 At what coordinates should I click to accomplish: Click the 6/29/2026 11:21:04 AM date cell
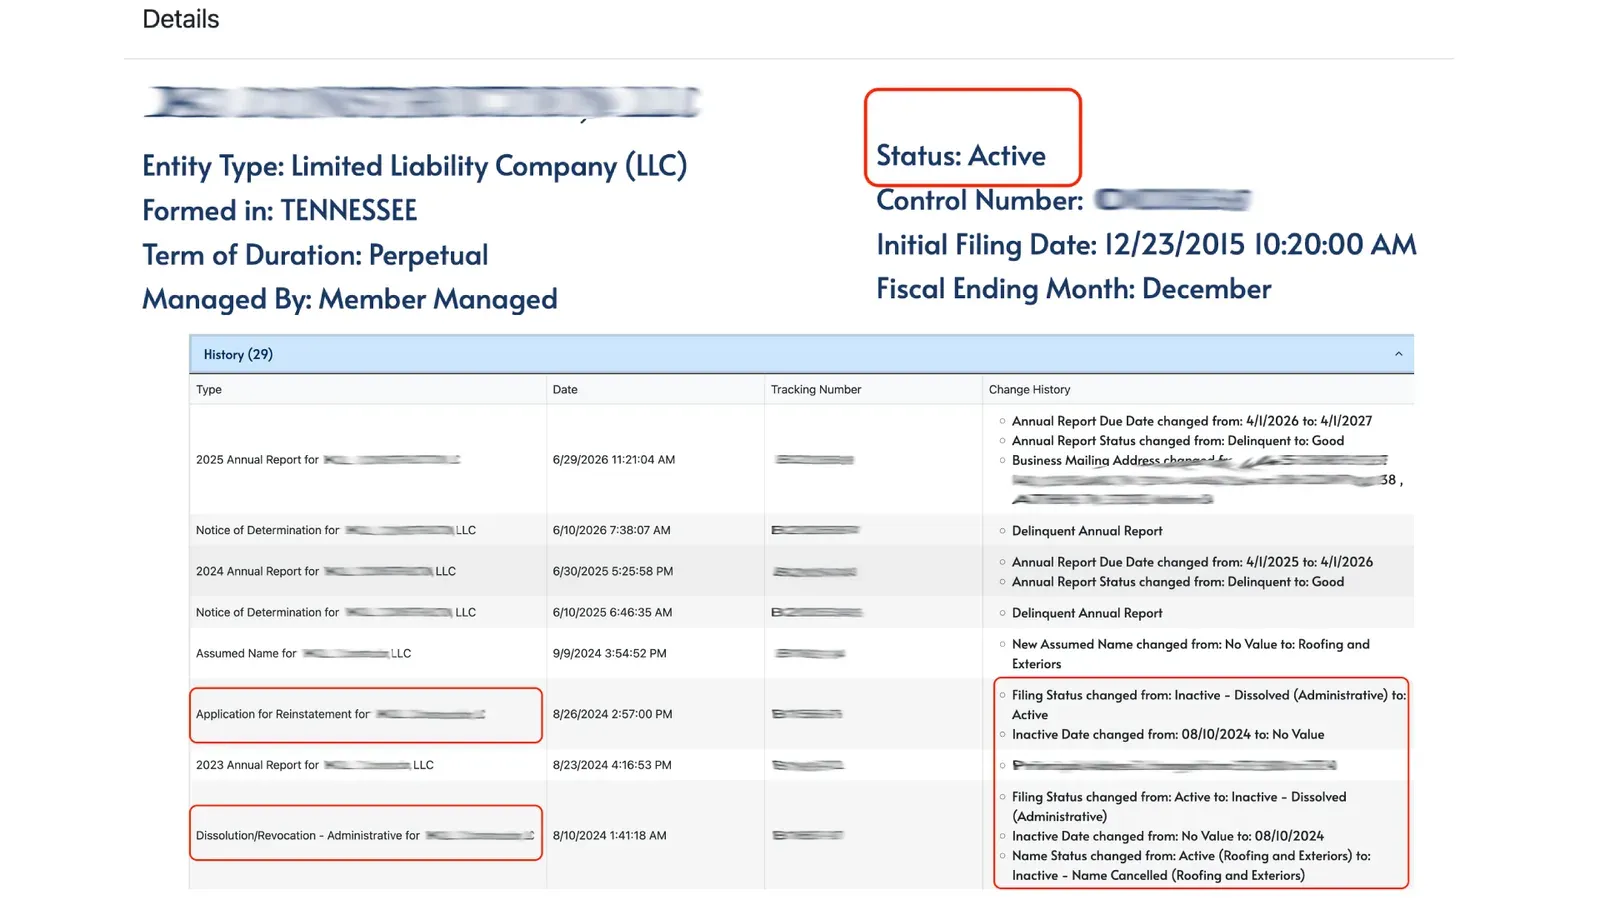(614, 460)
